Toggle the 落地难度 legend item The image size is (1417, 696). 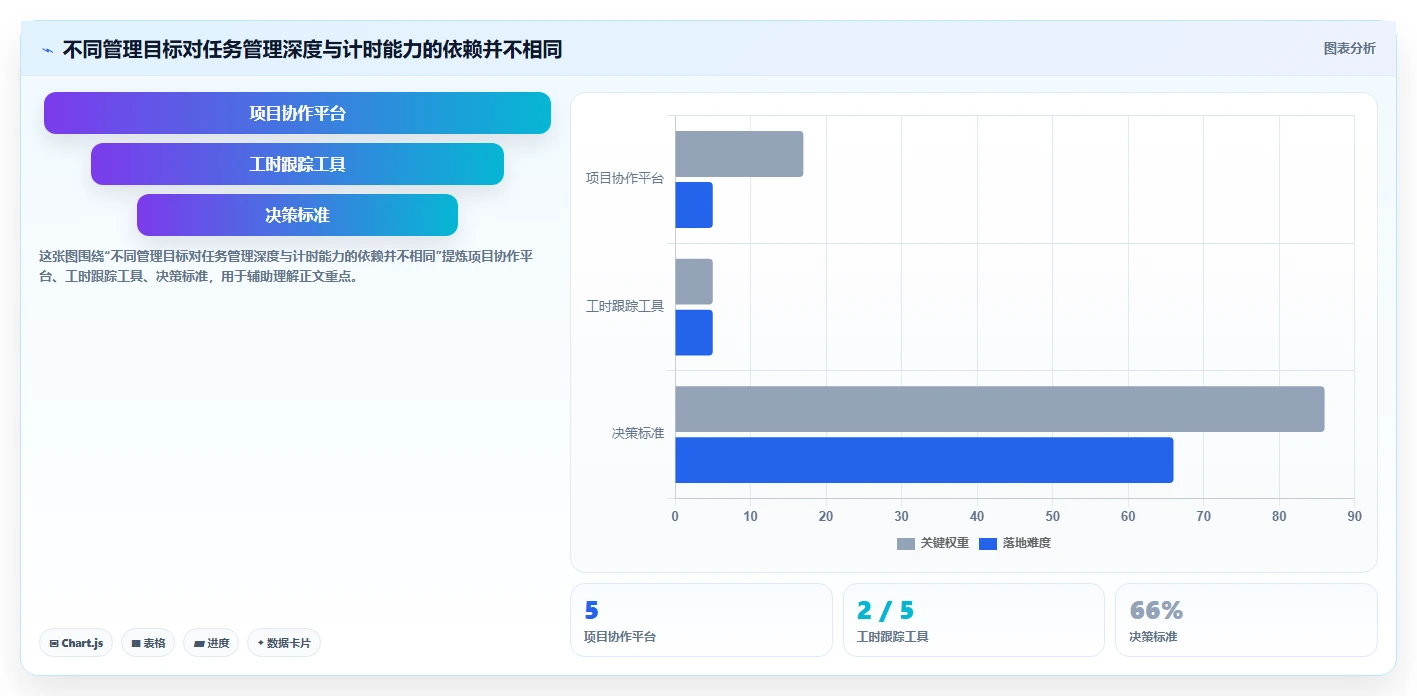[1014, 543]
